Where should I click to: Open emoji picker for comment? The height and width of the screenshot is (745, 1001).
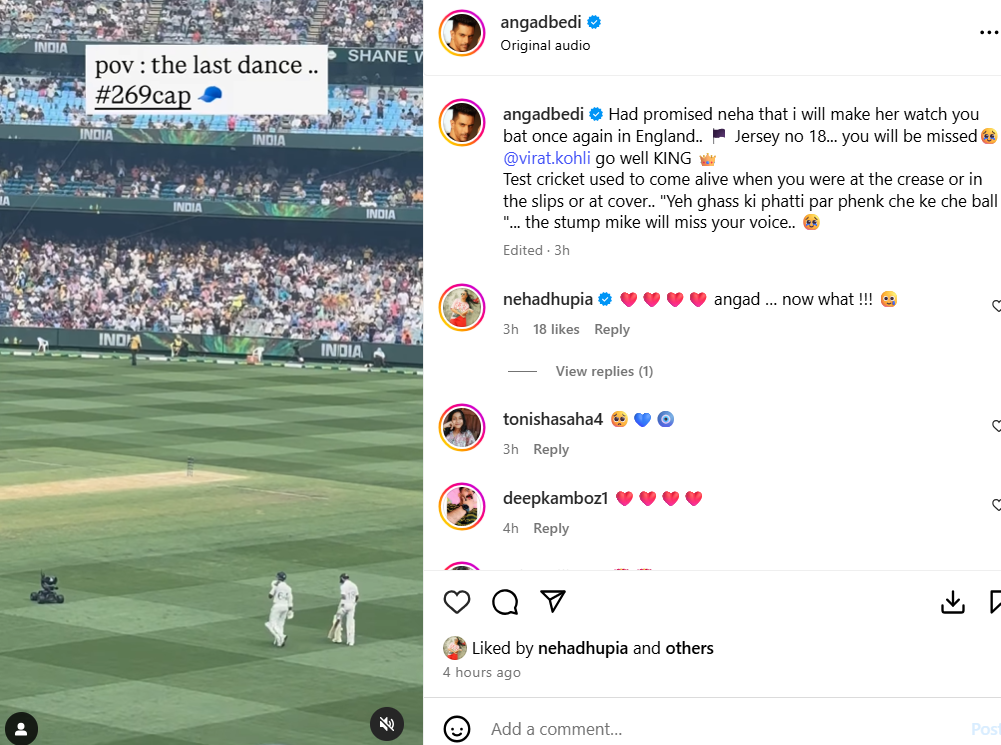pyautogui.click(x=457, y=729)
